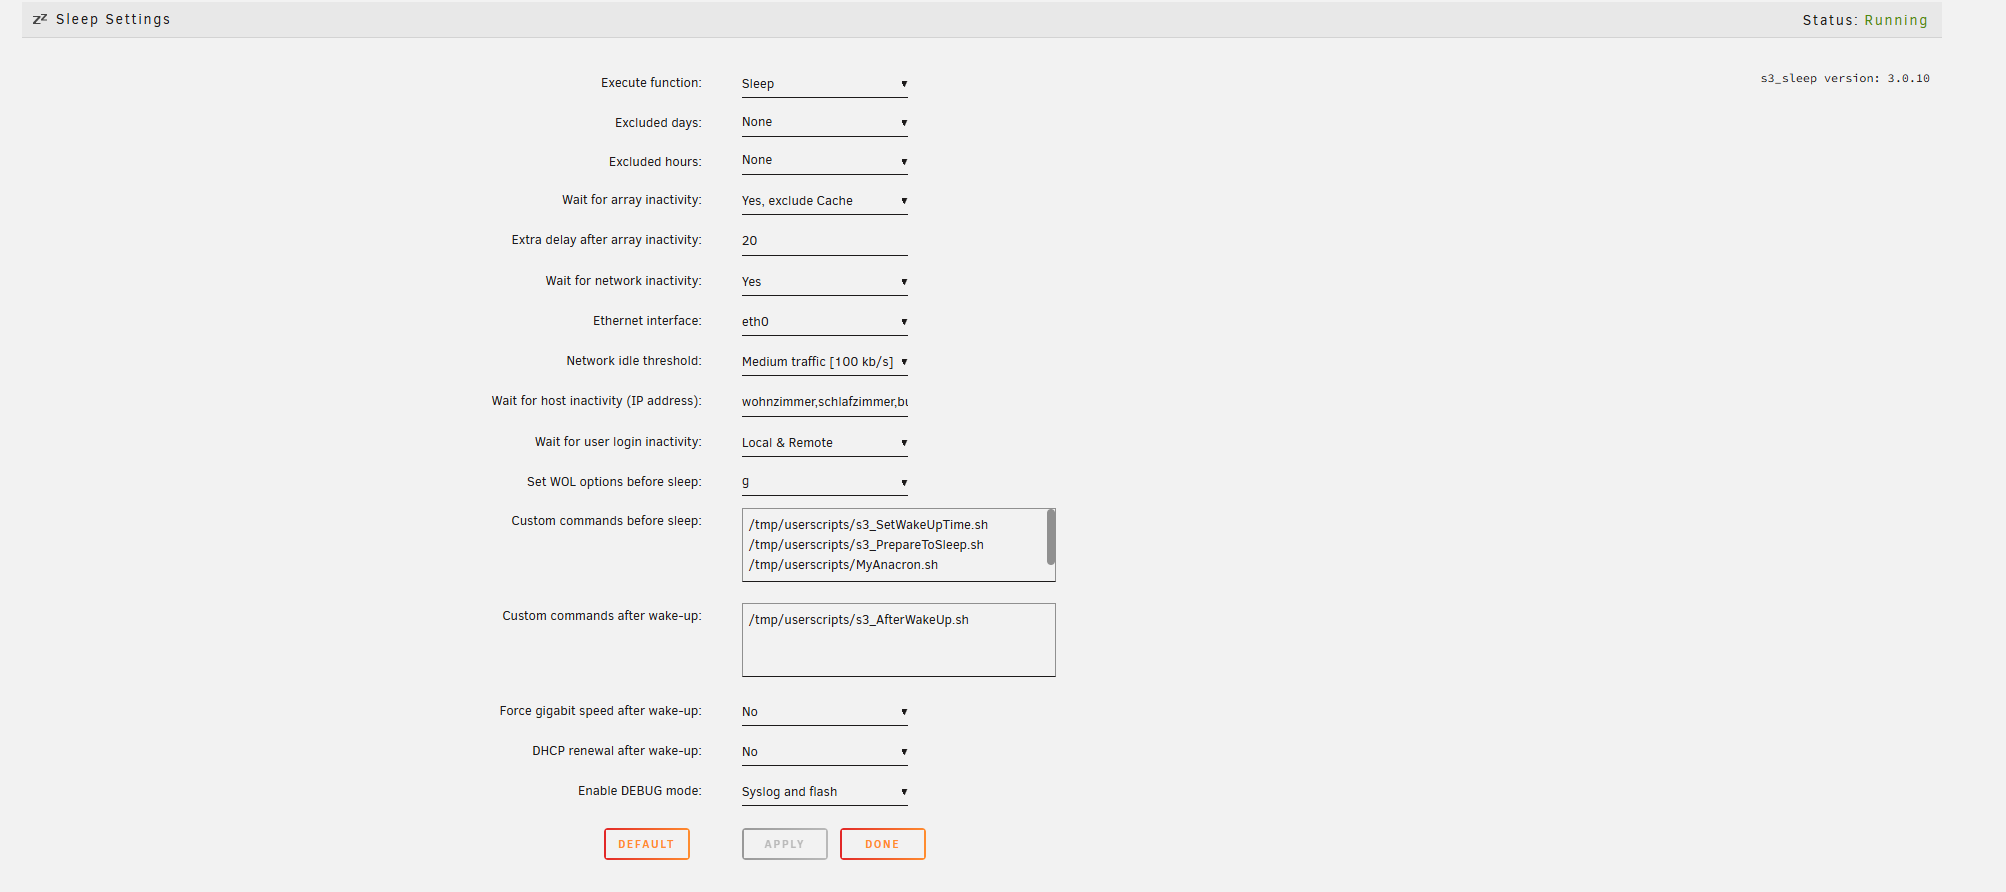Open the Set WOL options before sleep dropdown
The image size is (2006, 892).
[x=824, y=482]
